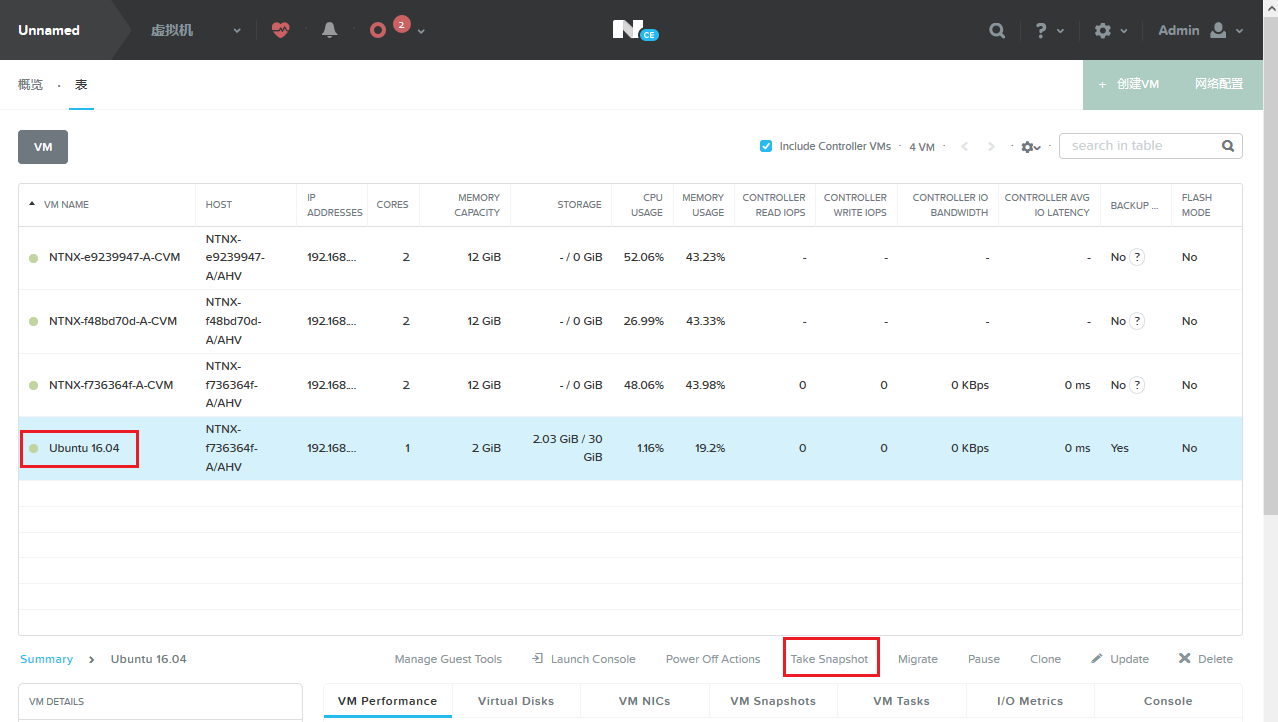The image size is (1278, 722).
Task: Click Manage Guest Tools
Action: click(448, 659)
